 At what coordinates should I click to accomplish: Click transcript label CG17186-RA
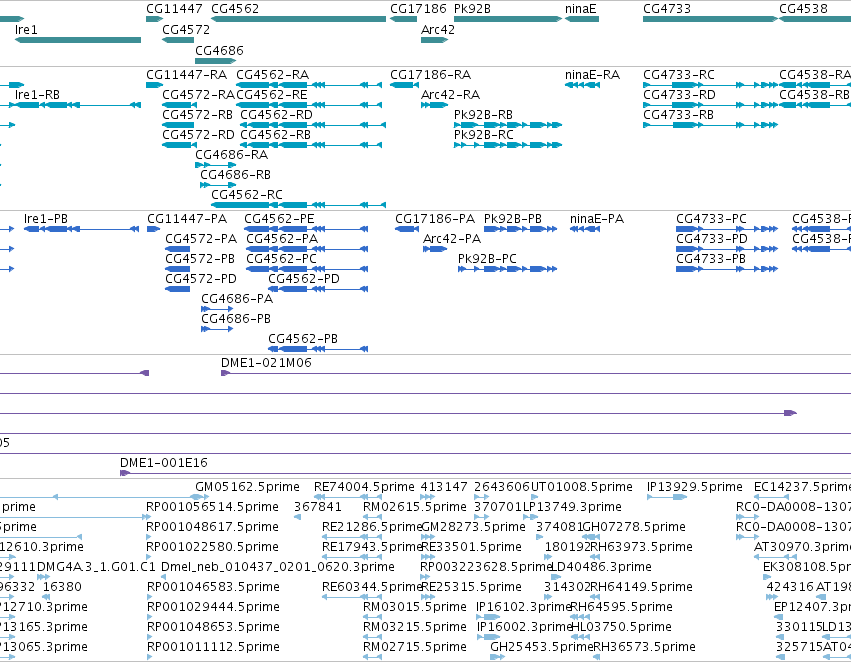point(430,74)
